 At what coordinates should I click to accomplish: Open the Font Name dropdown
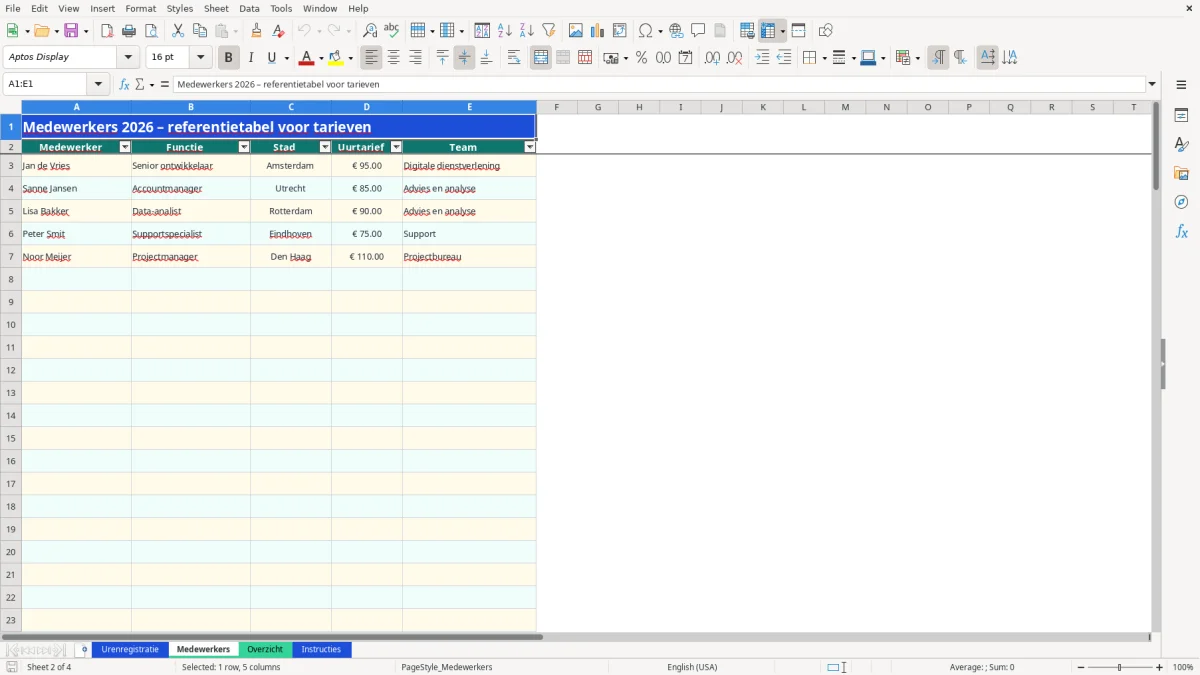(x=128, y=58)
